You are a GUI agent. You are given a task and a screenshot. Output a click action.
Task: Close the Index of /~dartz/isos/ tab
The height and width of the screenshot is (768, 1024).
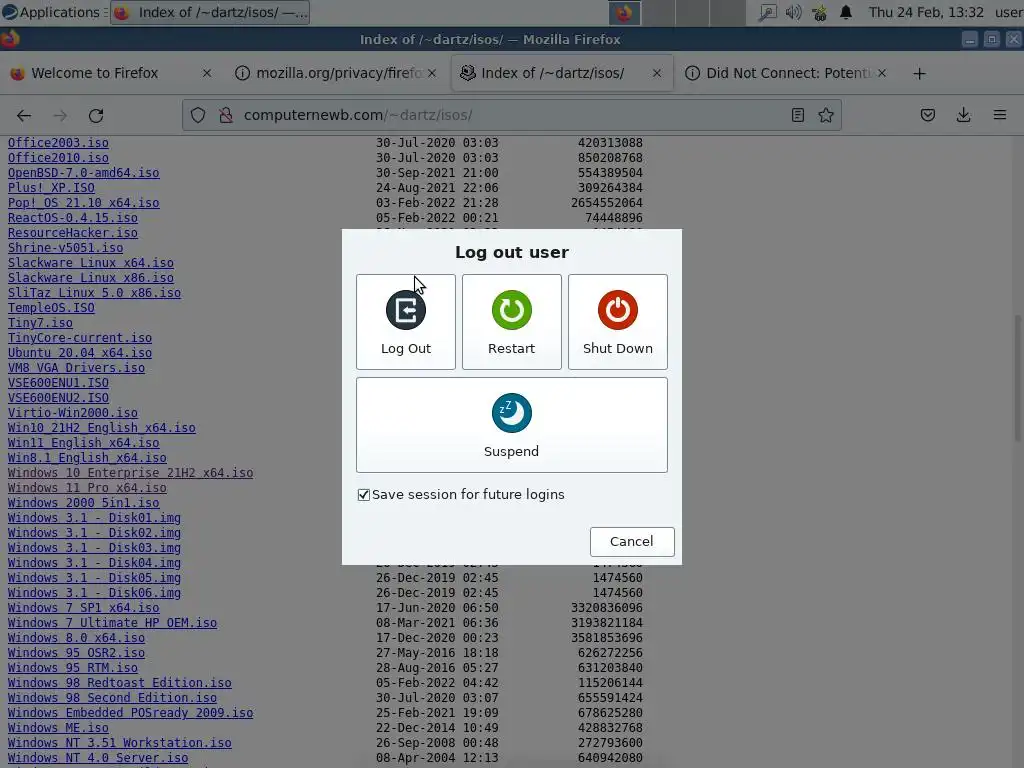657,73
